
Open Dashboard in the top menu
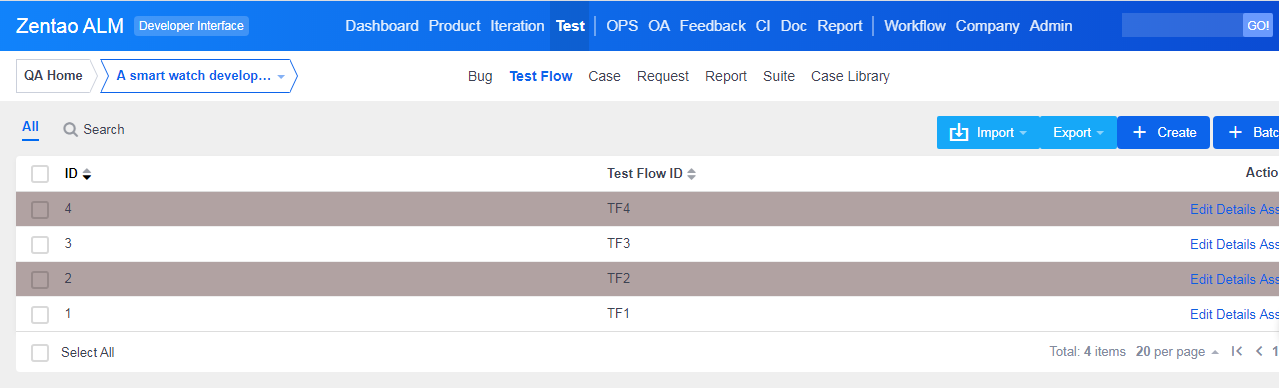coord(382,26)
